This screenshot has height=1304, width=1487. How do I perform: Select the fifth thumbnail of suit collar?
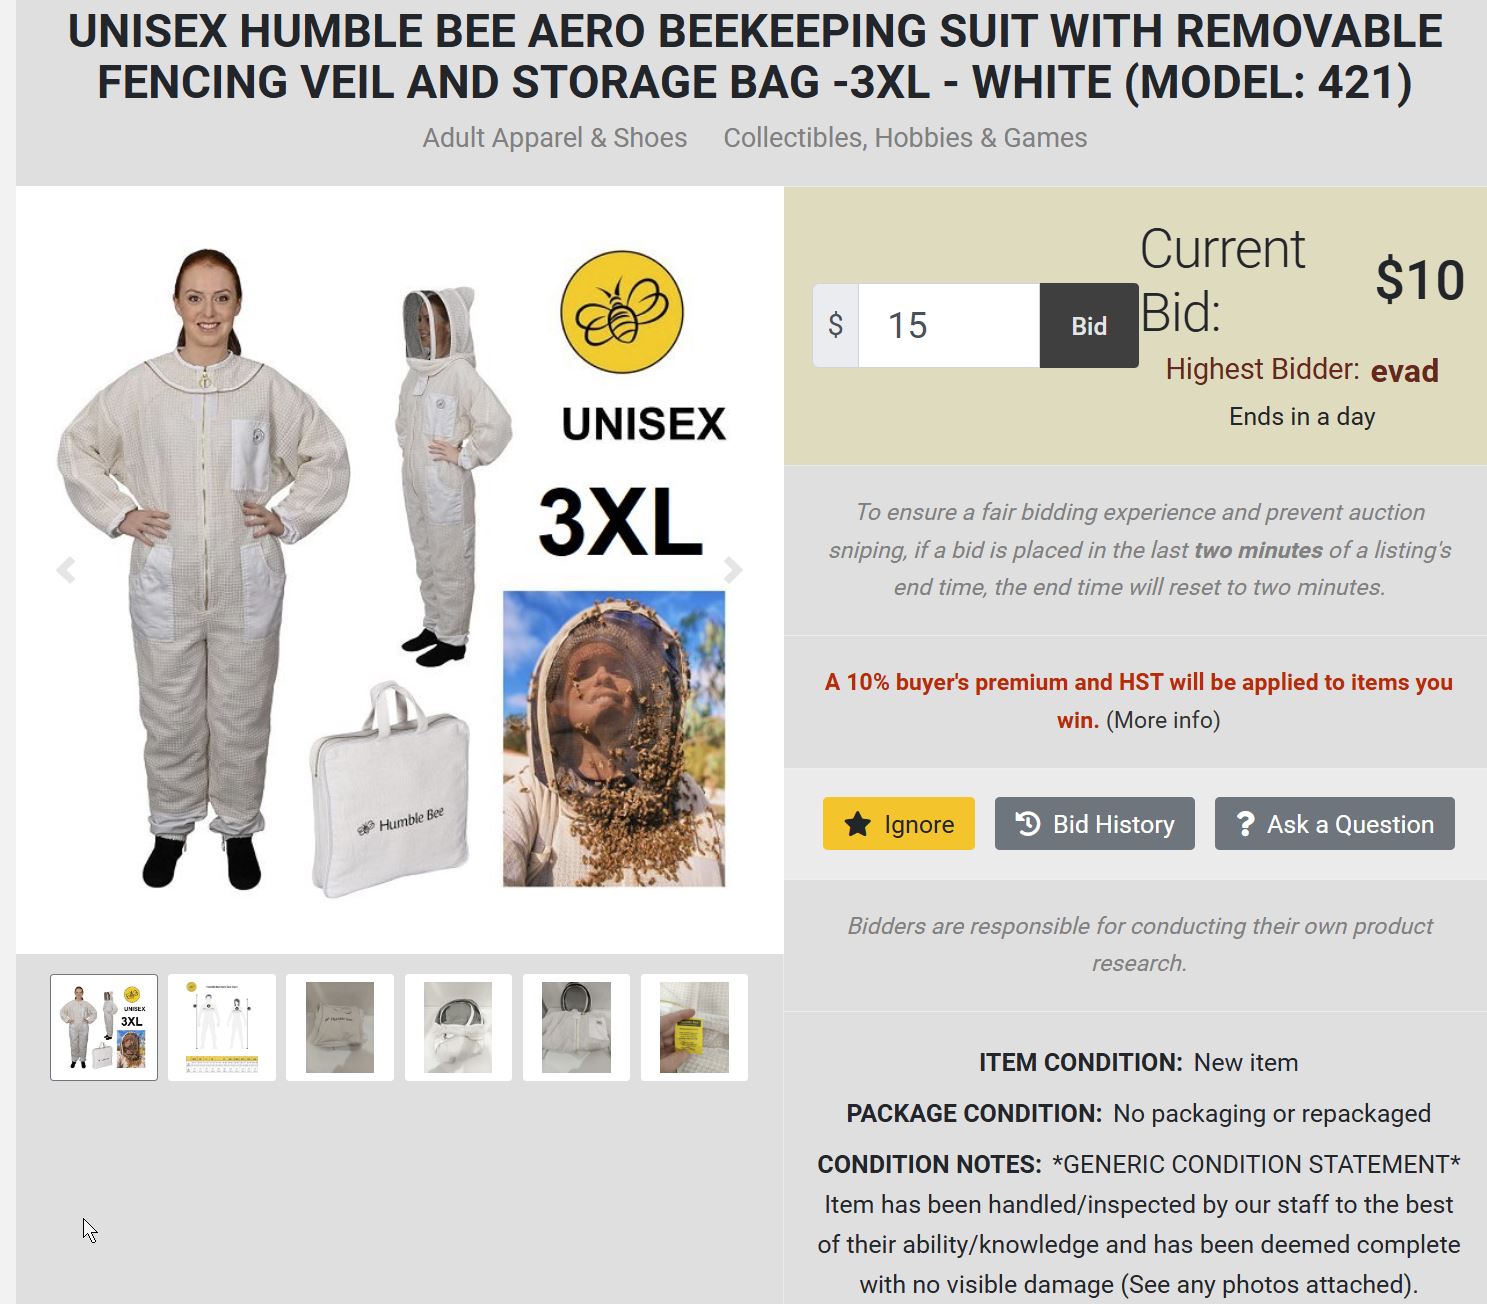576,1027
